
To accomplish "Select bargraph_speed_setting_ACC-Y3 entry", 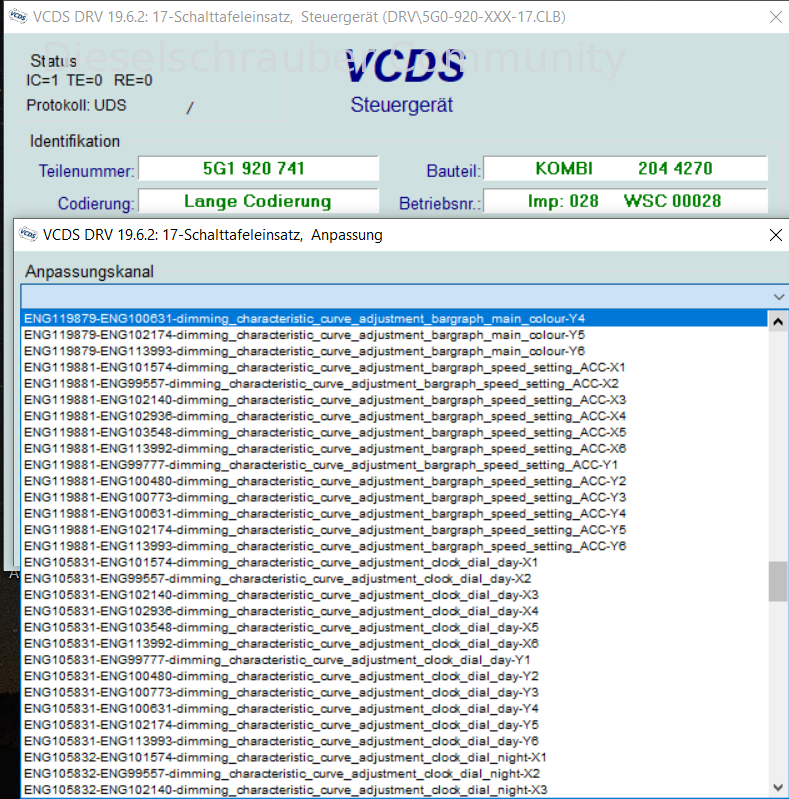I will point(394,498).
